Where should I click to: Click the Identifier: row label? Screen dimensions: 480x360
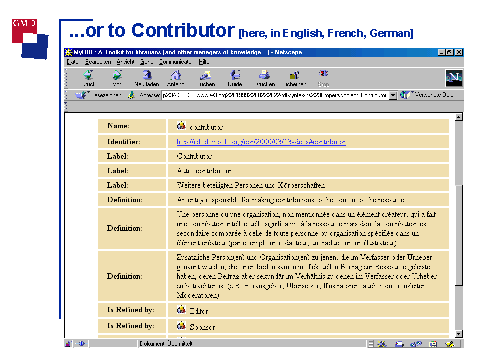tap(124, 142)
